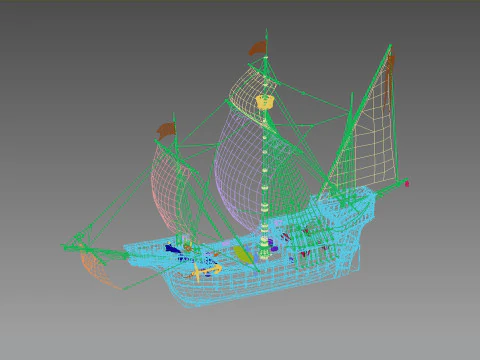Click the magenta object at the stern boom tip
The width and height of the screenshot is (480, 360).
pos(407,184)
